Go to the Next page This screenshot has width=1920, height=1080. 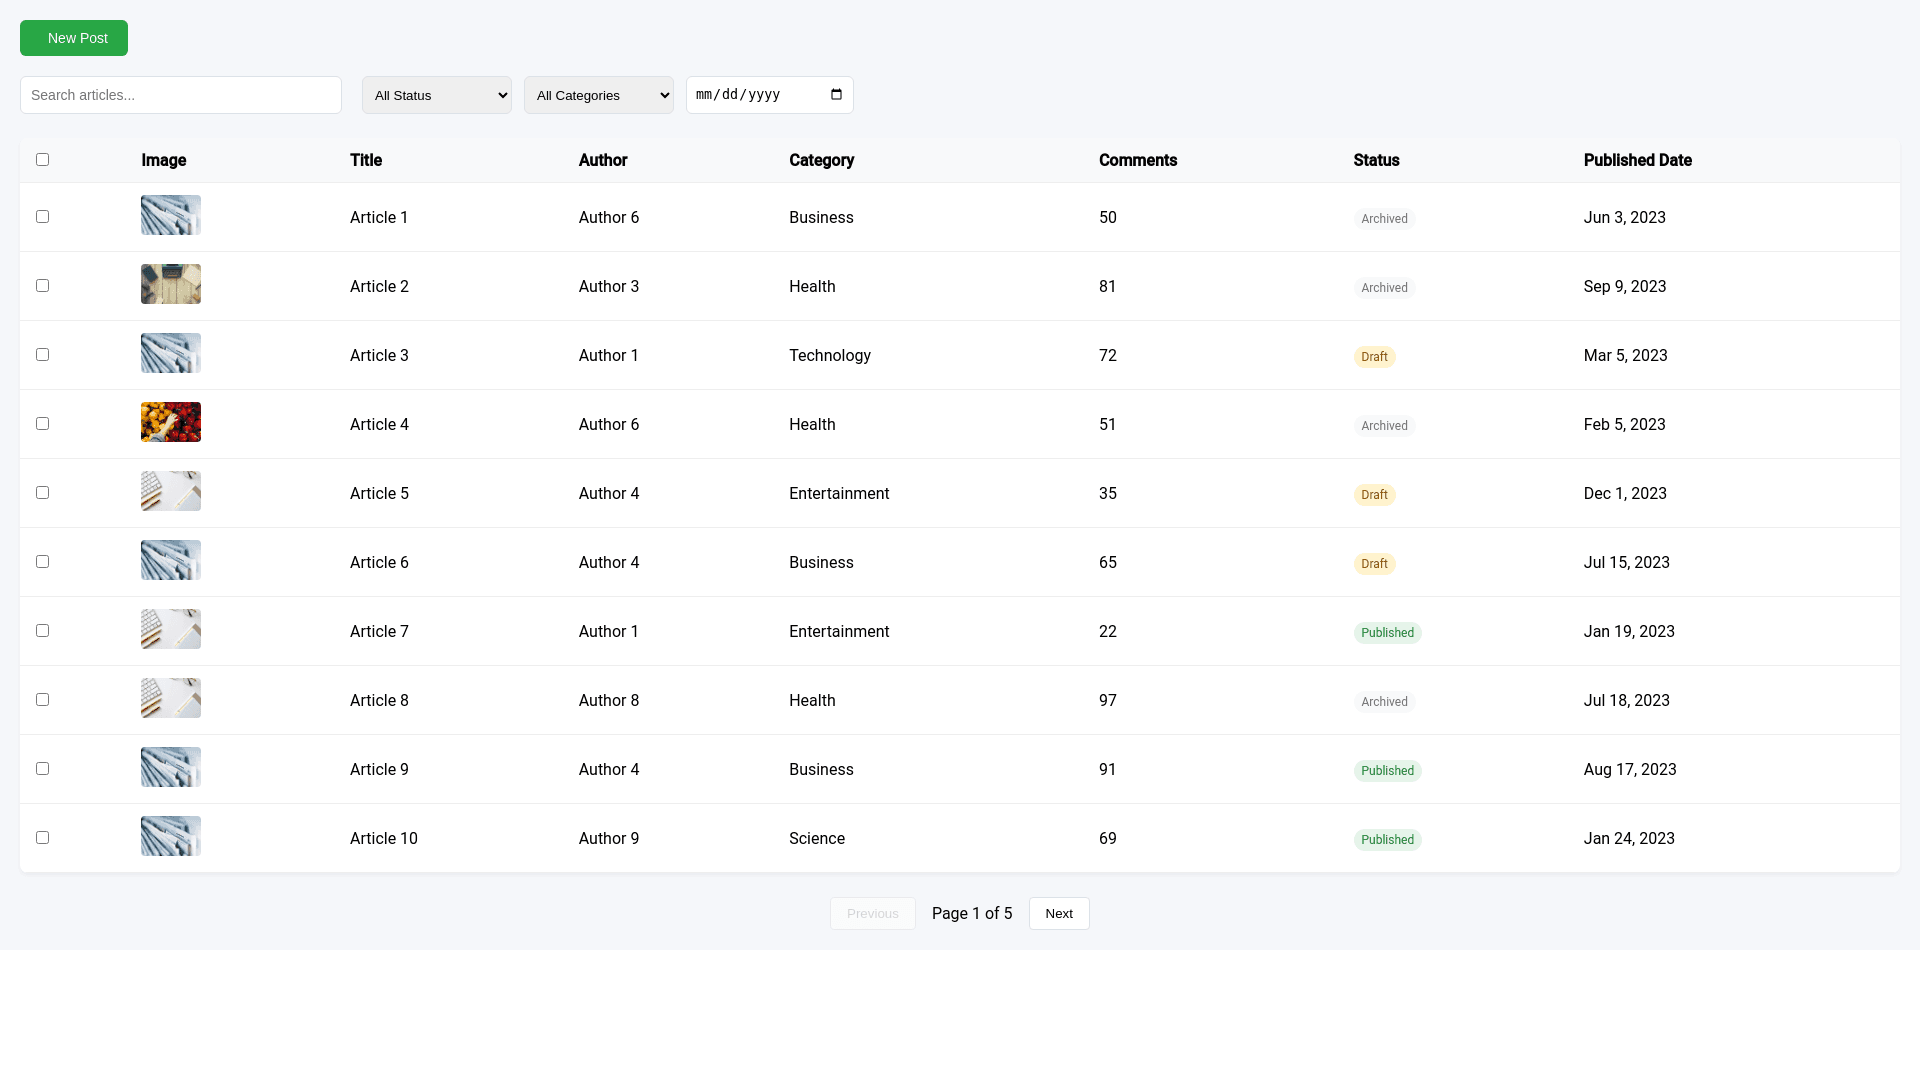point(1059,914)
